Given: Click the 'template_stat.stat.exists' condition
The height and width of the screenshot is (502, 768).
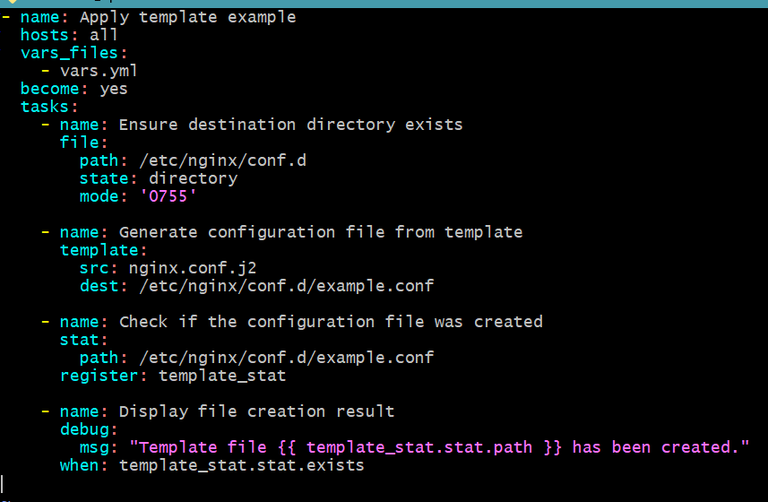Looking at the screenshot, I should [x=241, y=466].
